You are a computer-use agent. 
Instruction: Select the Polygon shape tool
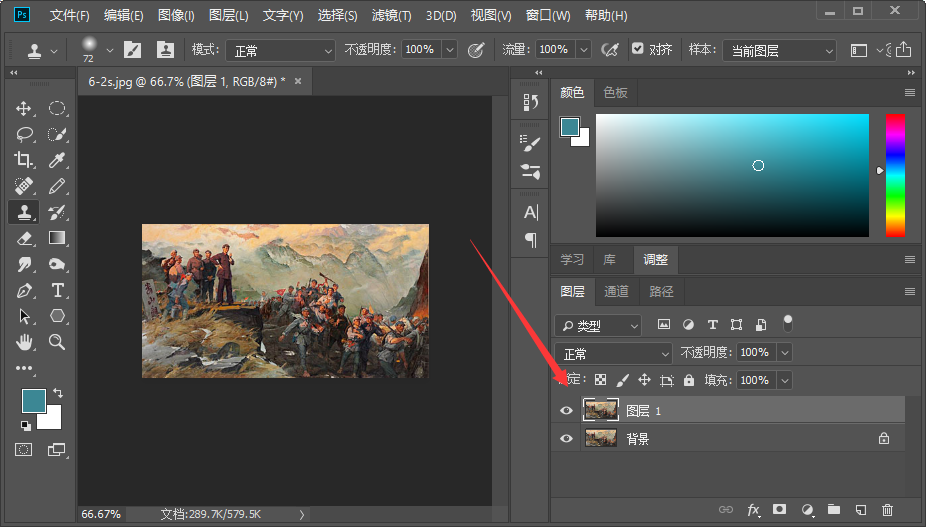point(57,316)
